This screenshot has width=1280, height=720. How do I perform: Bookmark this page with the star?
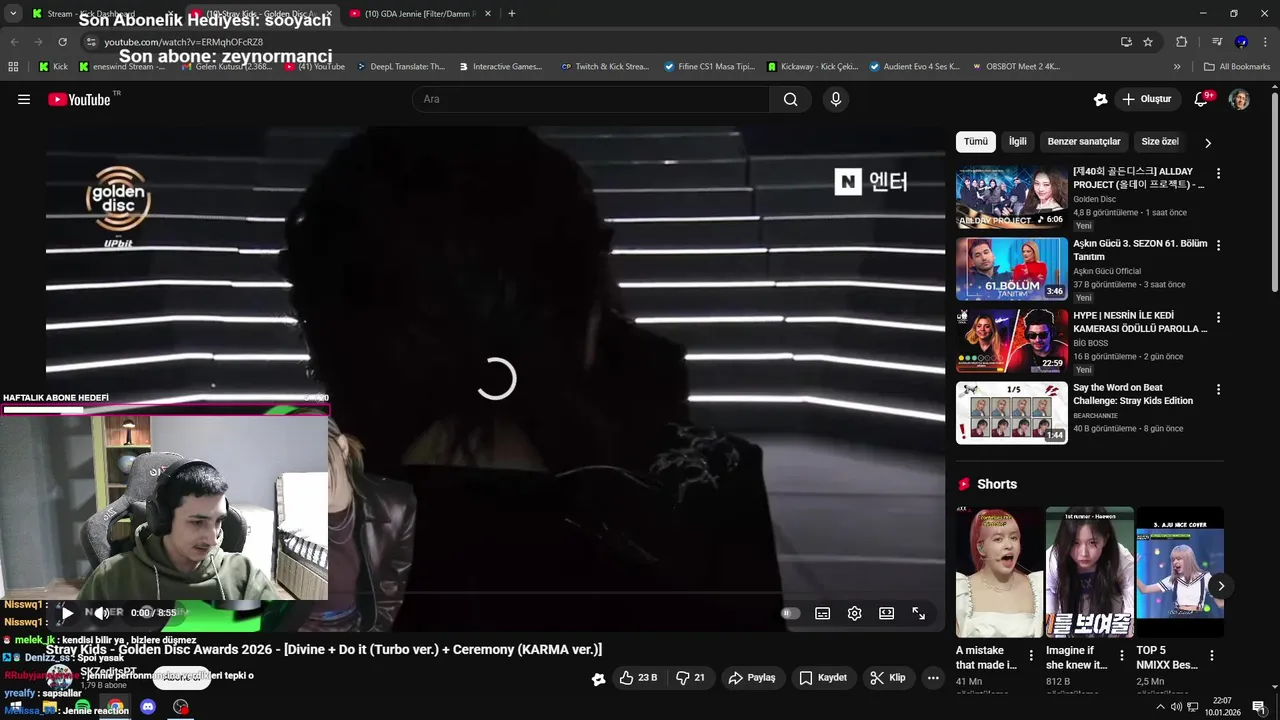[x=1148, y=42]
